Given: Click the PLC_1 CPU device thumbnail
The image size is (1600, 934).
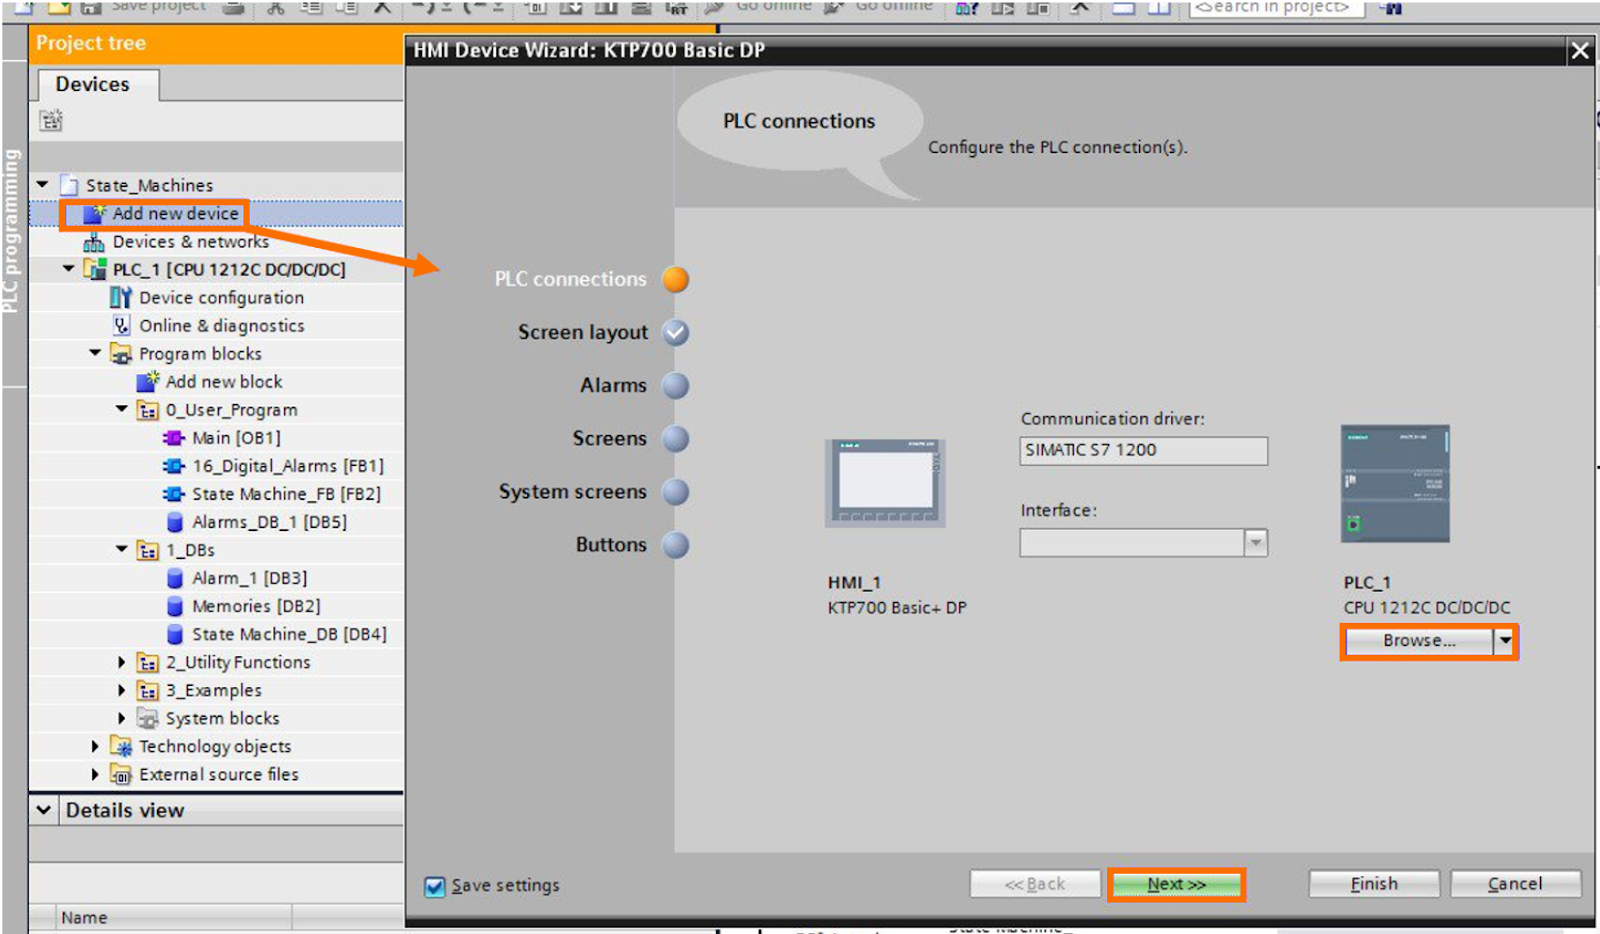Looking at the screenshot, I should [x=1395, y=484].
